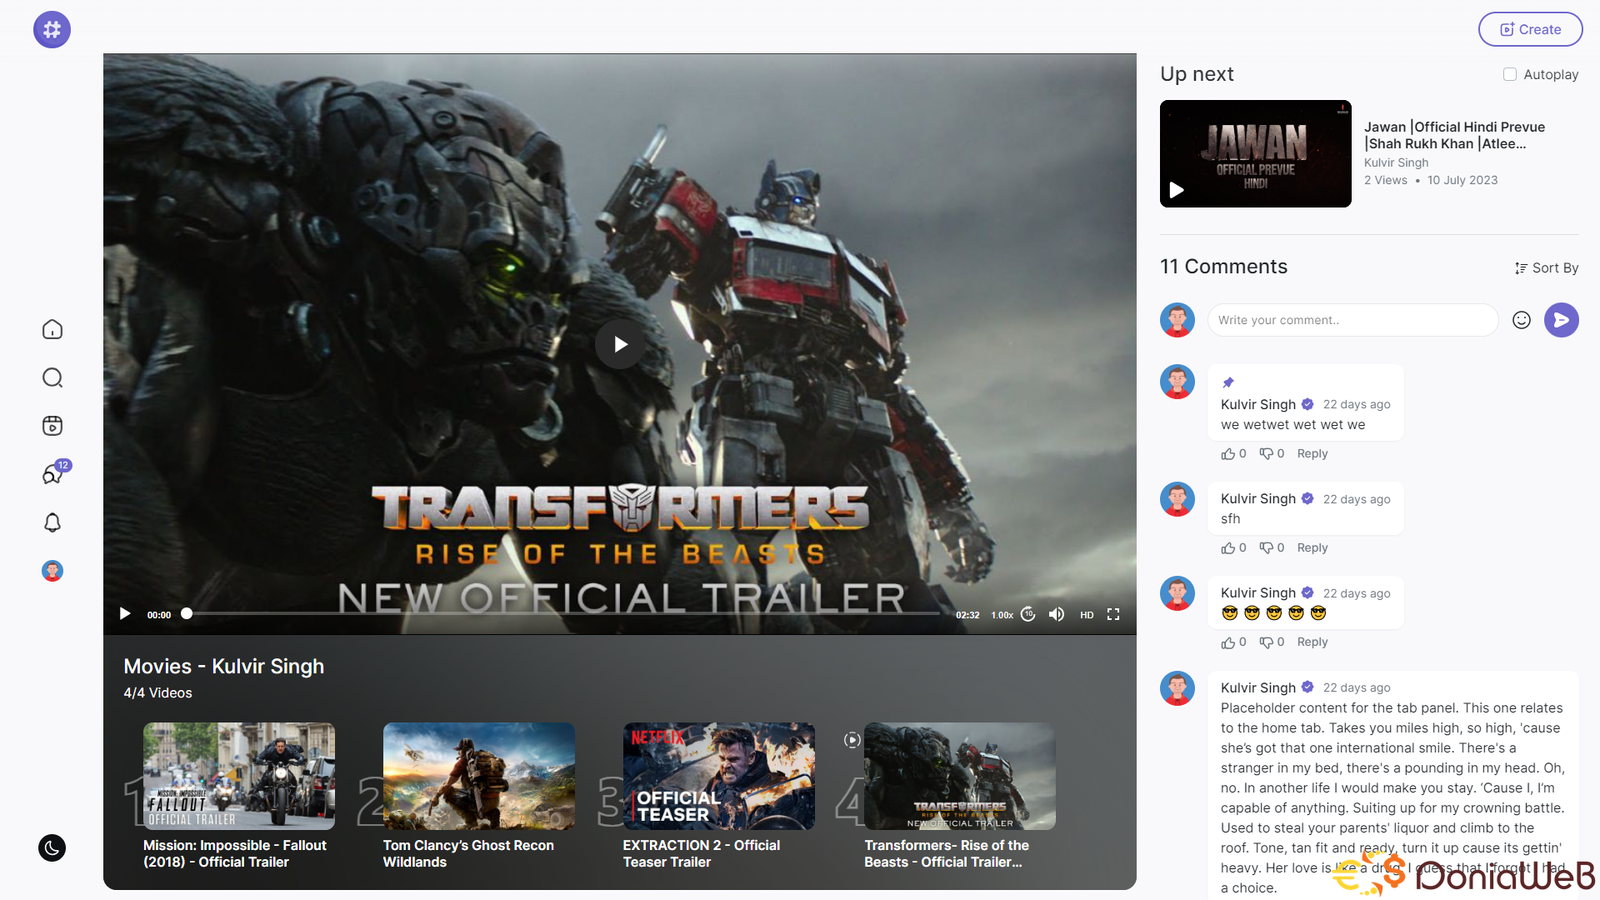Mute the video volume
Screen dimensions: 1600x900
pos(1056,614)
